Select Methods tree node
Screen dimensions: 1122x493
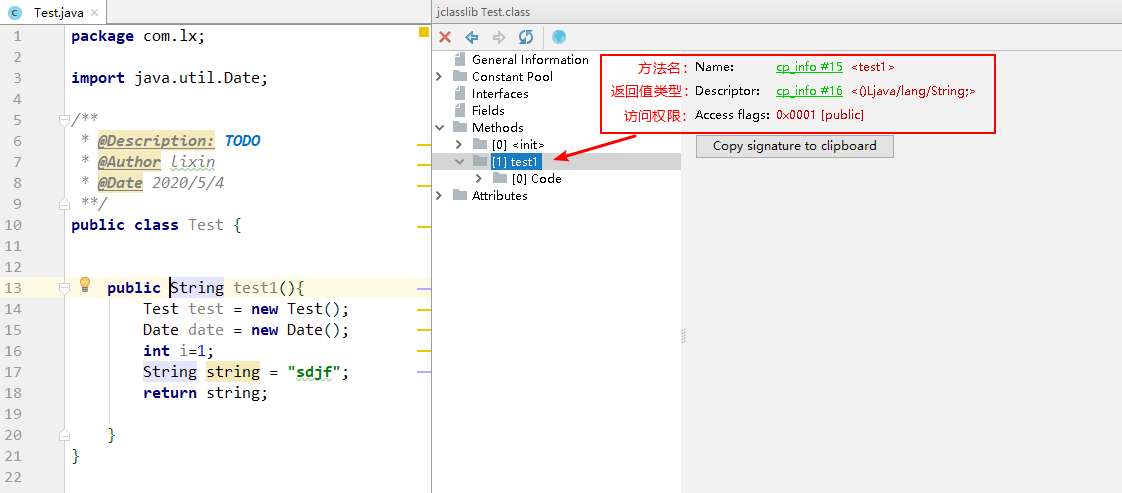point(497,127)
